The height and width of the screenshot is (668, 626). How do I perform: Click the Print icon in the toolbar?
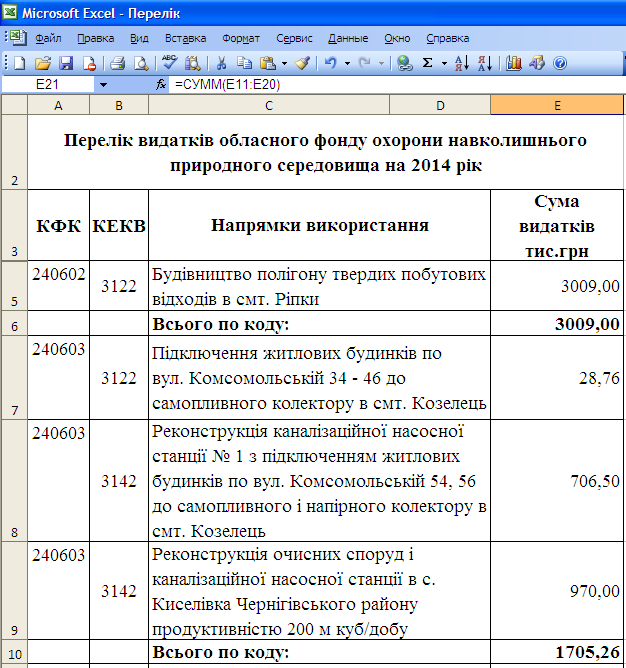pyautogui.click(x=117, y=62)
